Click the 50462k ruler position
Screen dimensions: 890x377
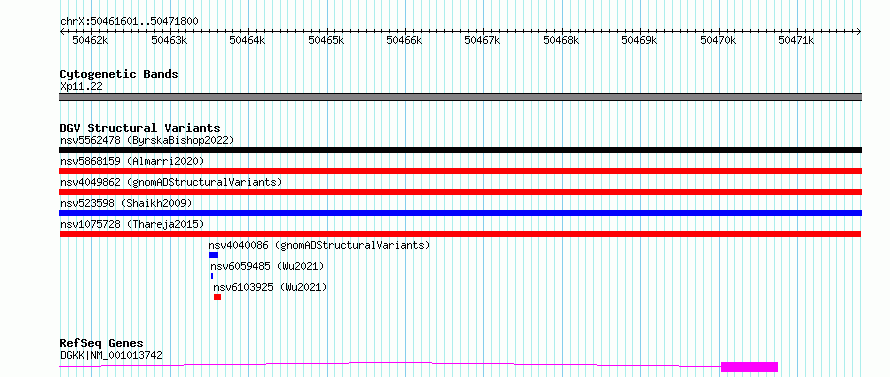pos(90,40)
